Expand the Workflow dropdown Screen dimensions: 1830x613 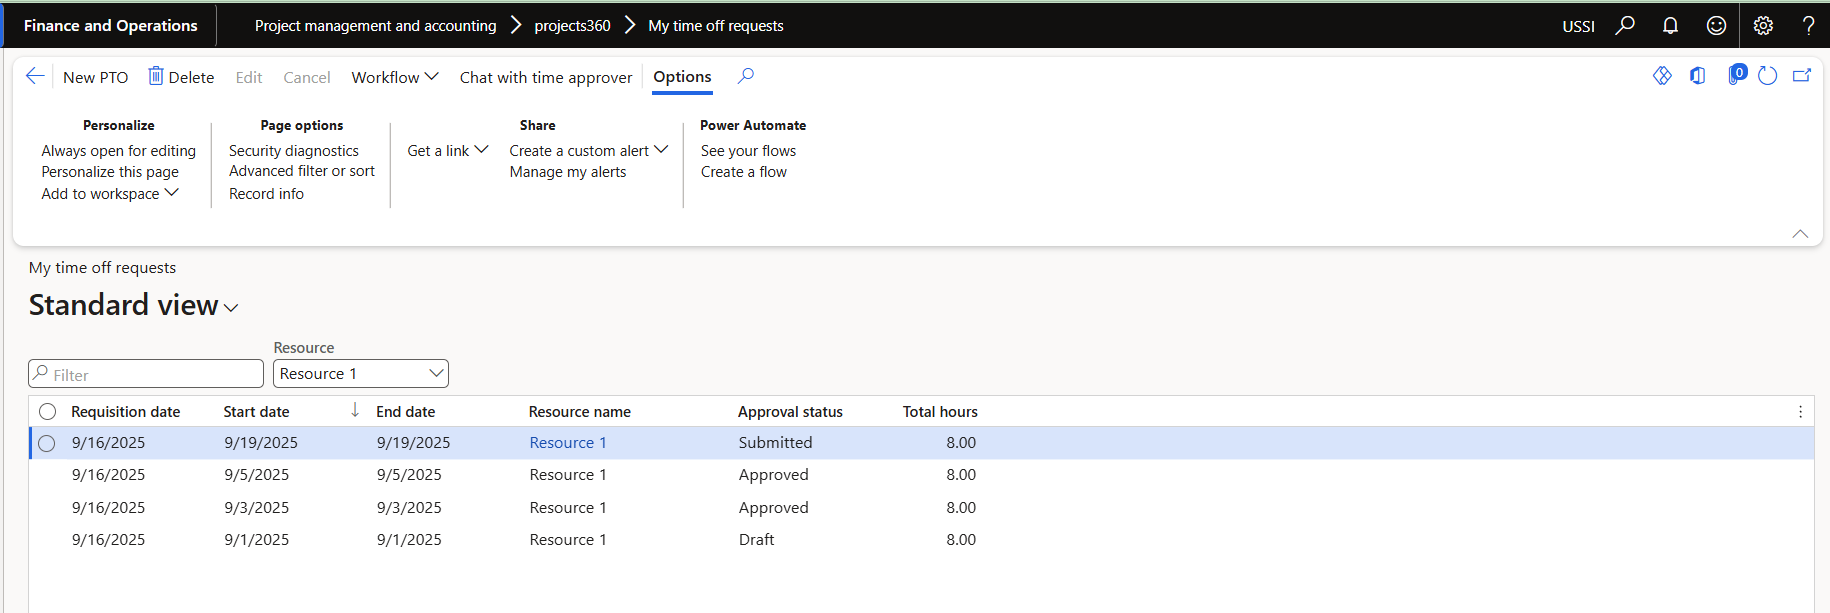click(x=394, y=77)
